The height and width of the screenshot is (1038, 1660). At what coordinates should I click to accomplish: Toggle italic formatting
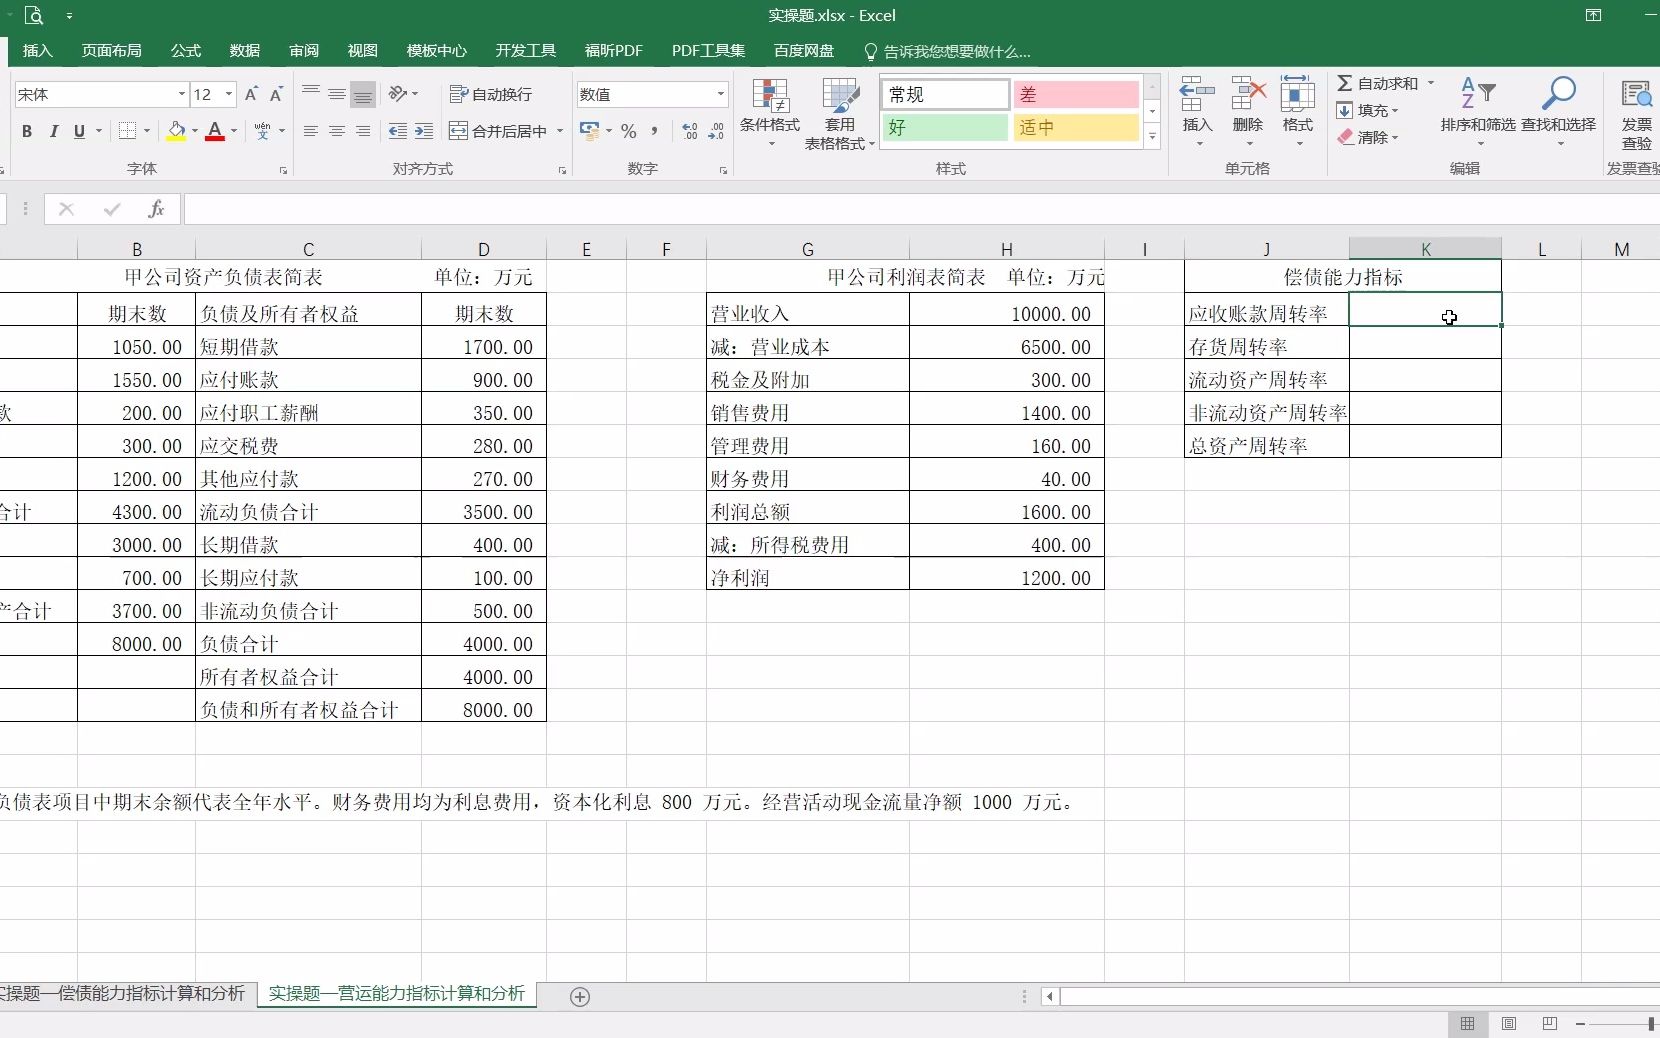tap(53, 131)
